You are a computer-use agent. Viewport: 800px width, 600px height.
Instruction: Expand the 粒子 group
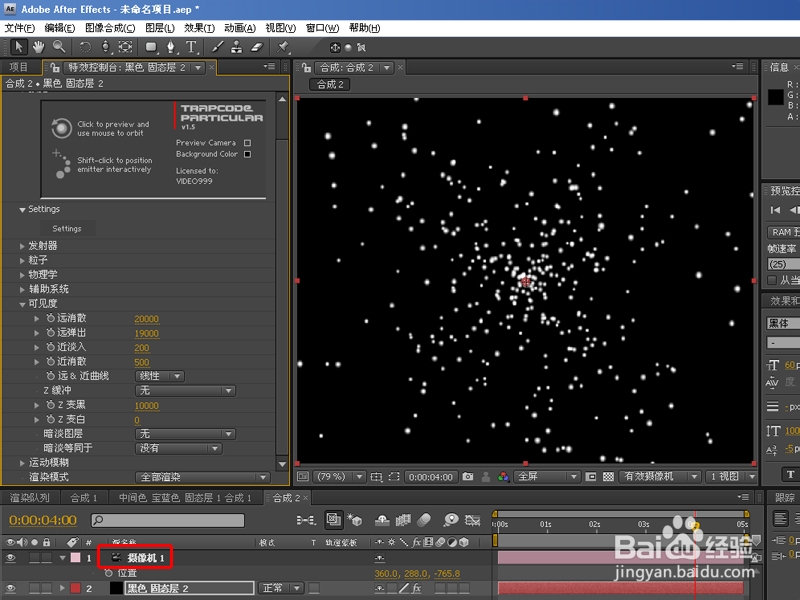(22, 260)
